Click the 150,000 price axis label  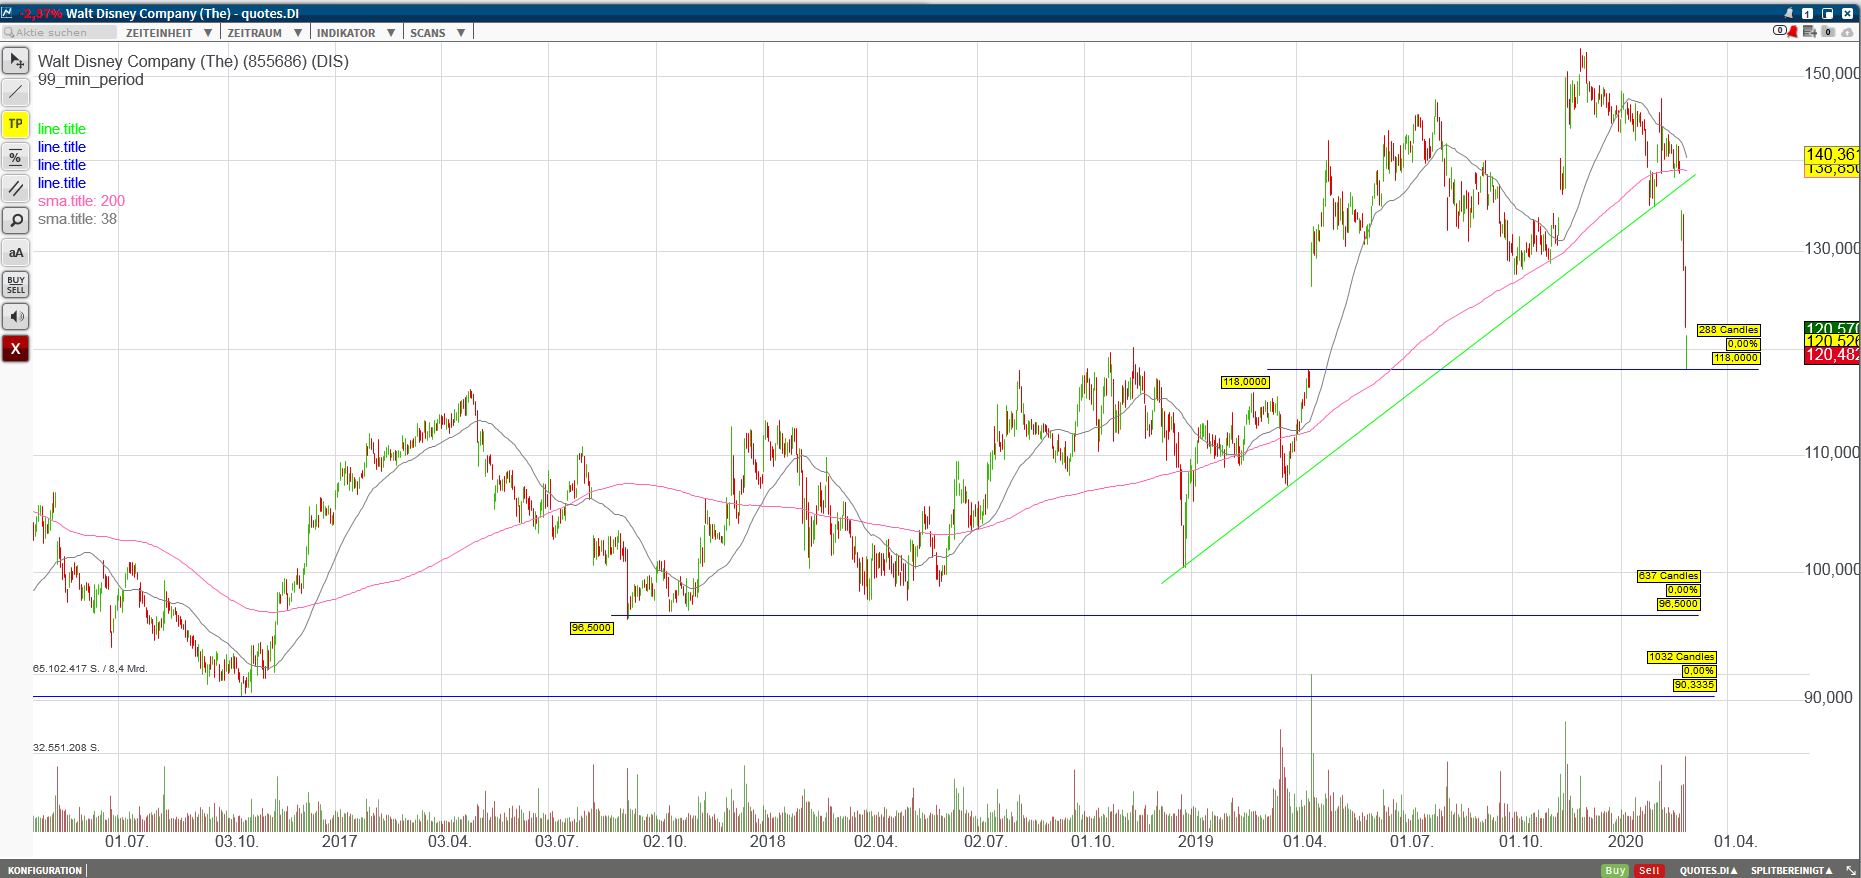click(1832, 73)
